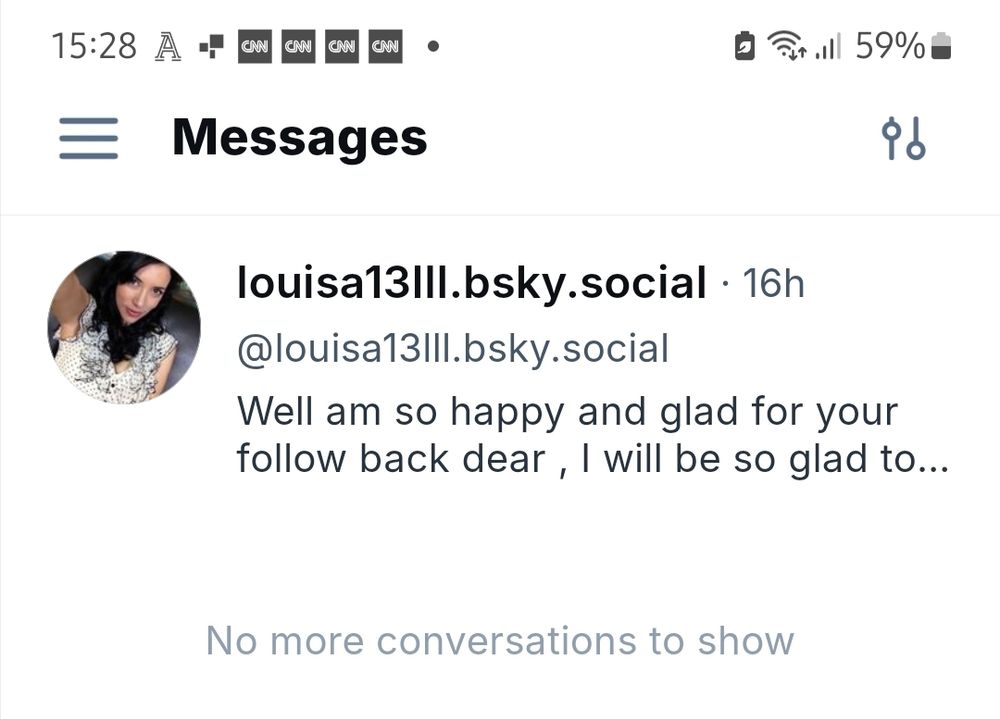Tap the Messages page title
This screenshot has width=1000, height=719.
[x=299, y=138]
